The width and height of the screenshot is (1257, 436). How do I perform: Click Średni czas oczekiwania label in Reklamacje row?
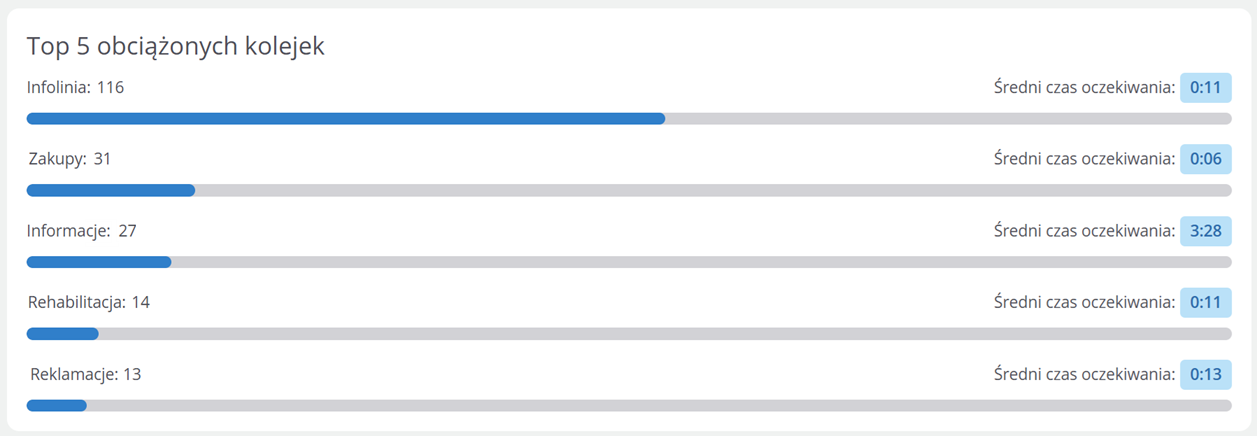[1084, 375]
